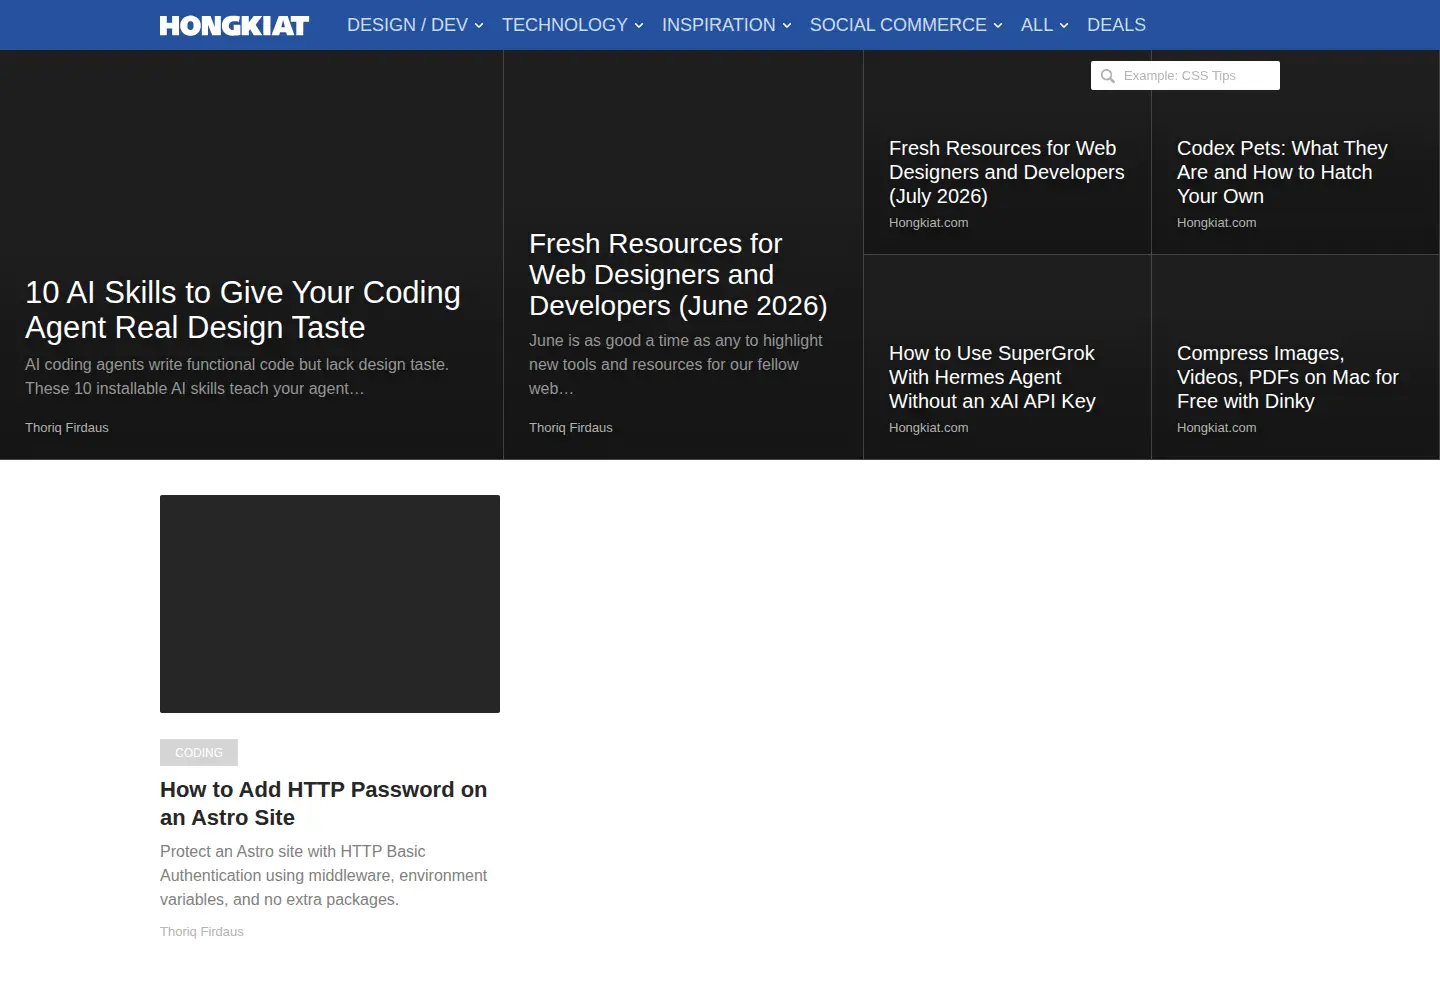Click the Hongkiat logo
Screen dimensions: 1440x1000
tap(234, 25)
